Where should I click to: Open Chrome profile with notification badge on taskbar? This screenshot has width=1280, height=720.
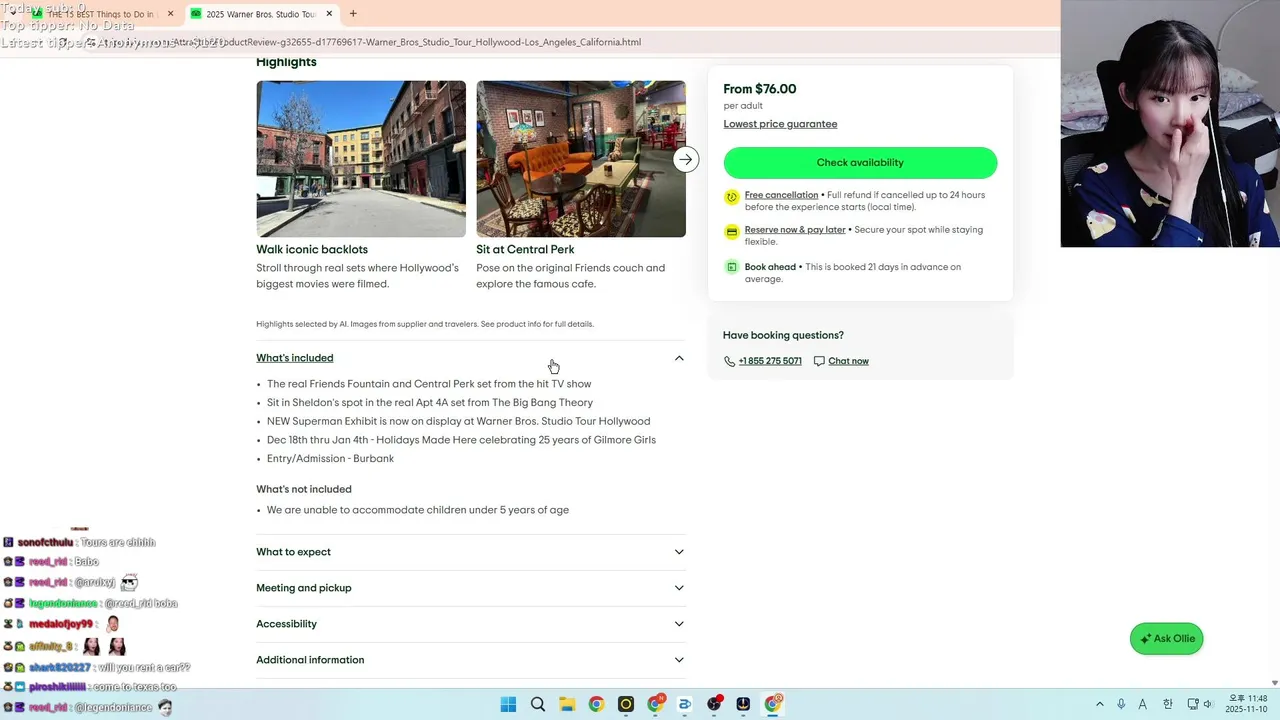[655, 704]
